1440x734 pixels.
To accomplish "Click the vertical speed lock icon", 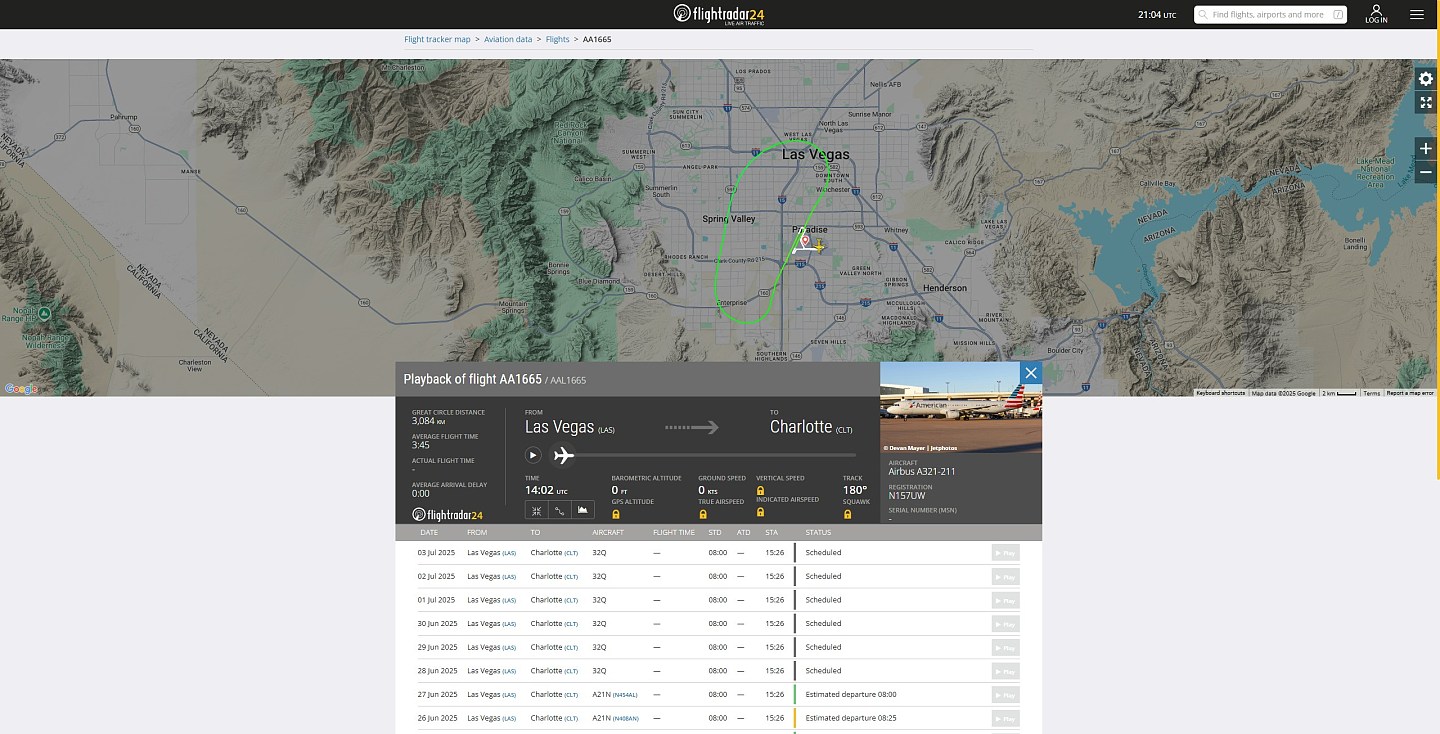I will click(761, 491).
